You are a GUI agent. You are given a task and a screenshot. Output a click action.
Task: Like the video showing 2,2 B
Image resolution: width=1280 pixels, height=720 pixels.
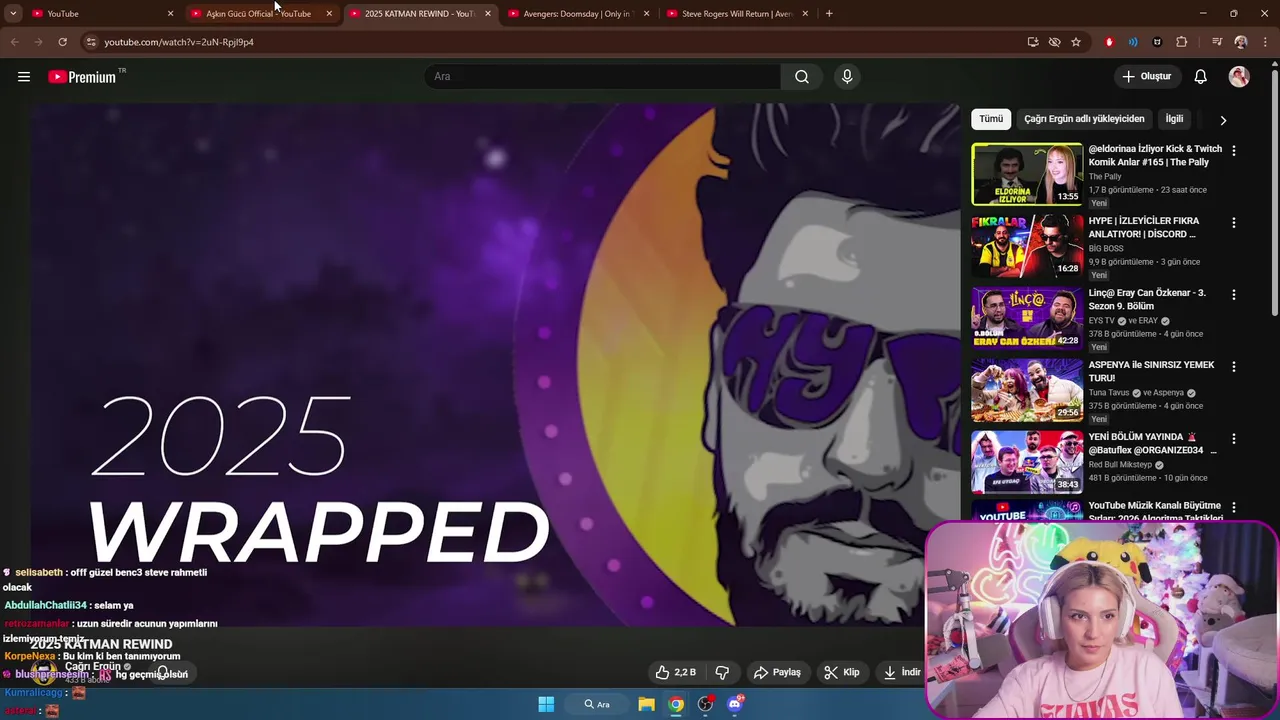point(676,672)
